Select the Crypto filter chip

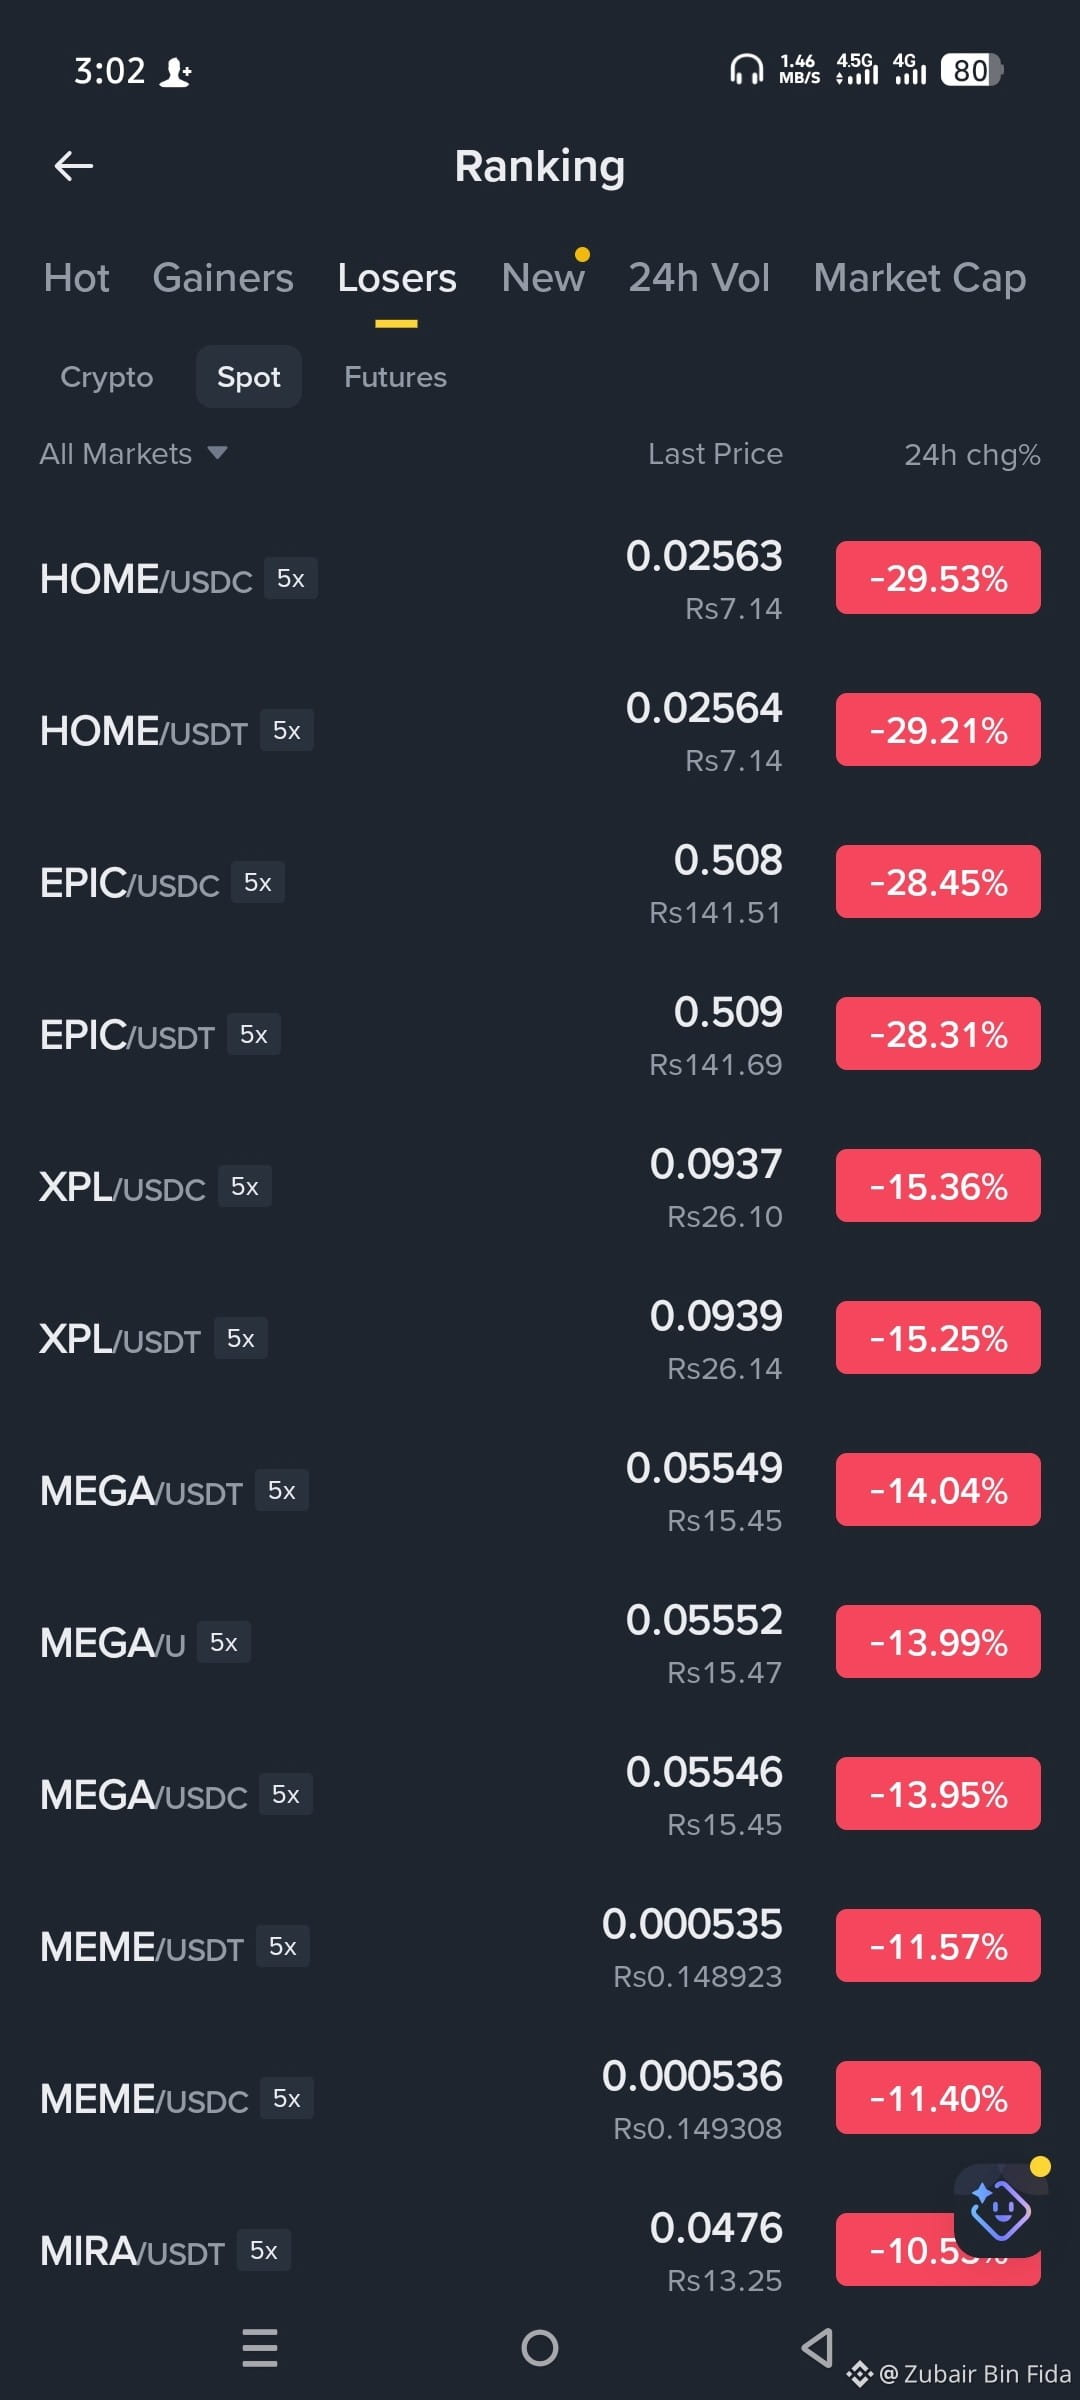point(107,377)
